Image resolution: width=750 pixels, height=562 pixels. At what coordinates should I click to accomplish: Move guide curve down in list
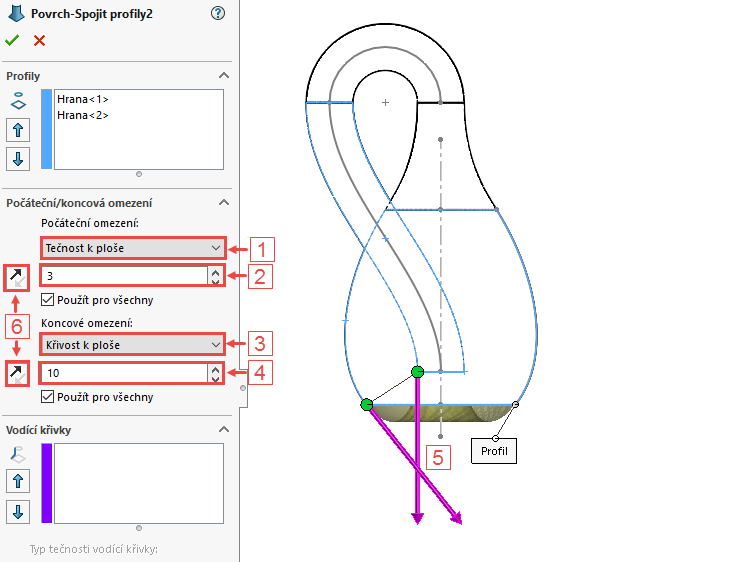(18, 512)
